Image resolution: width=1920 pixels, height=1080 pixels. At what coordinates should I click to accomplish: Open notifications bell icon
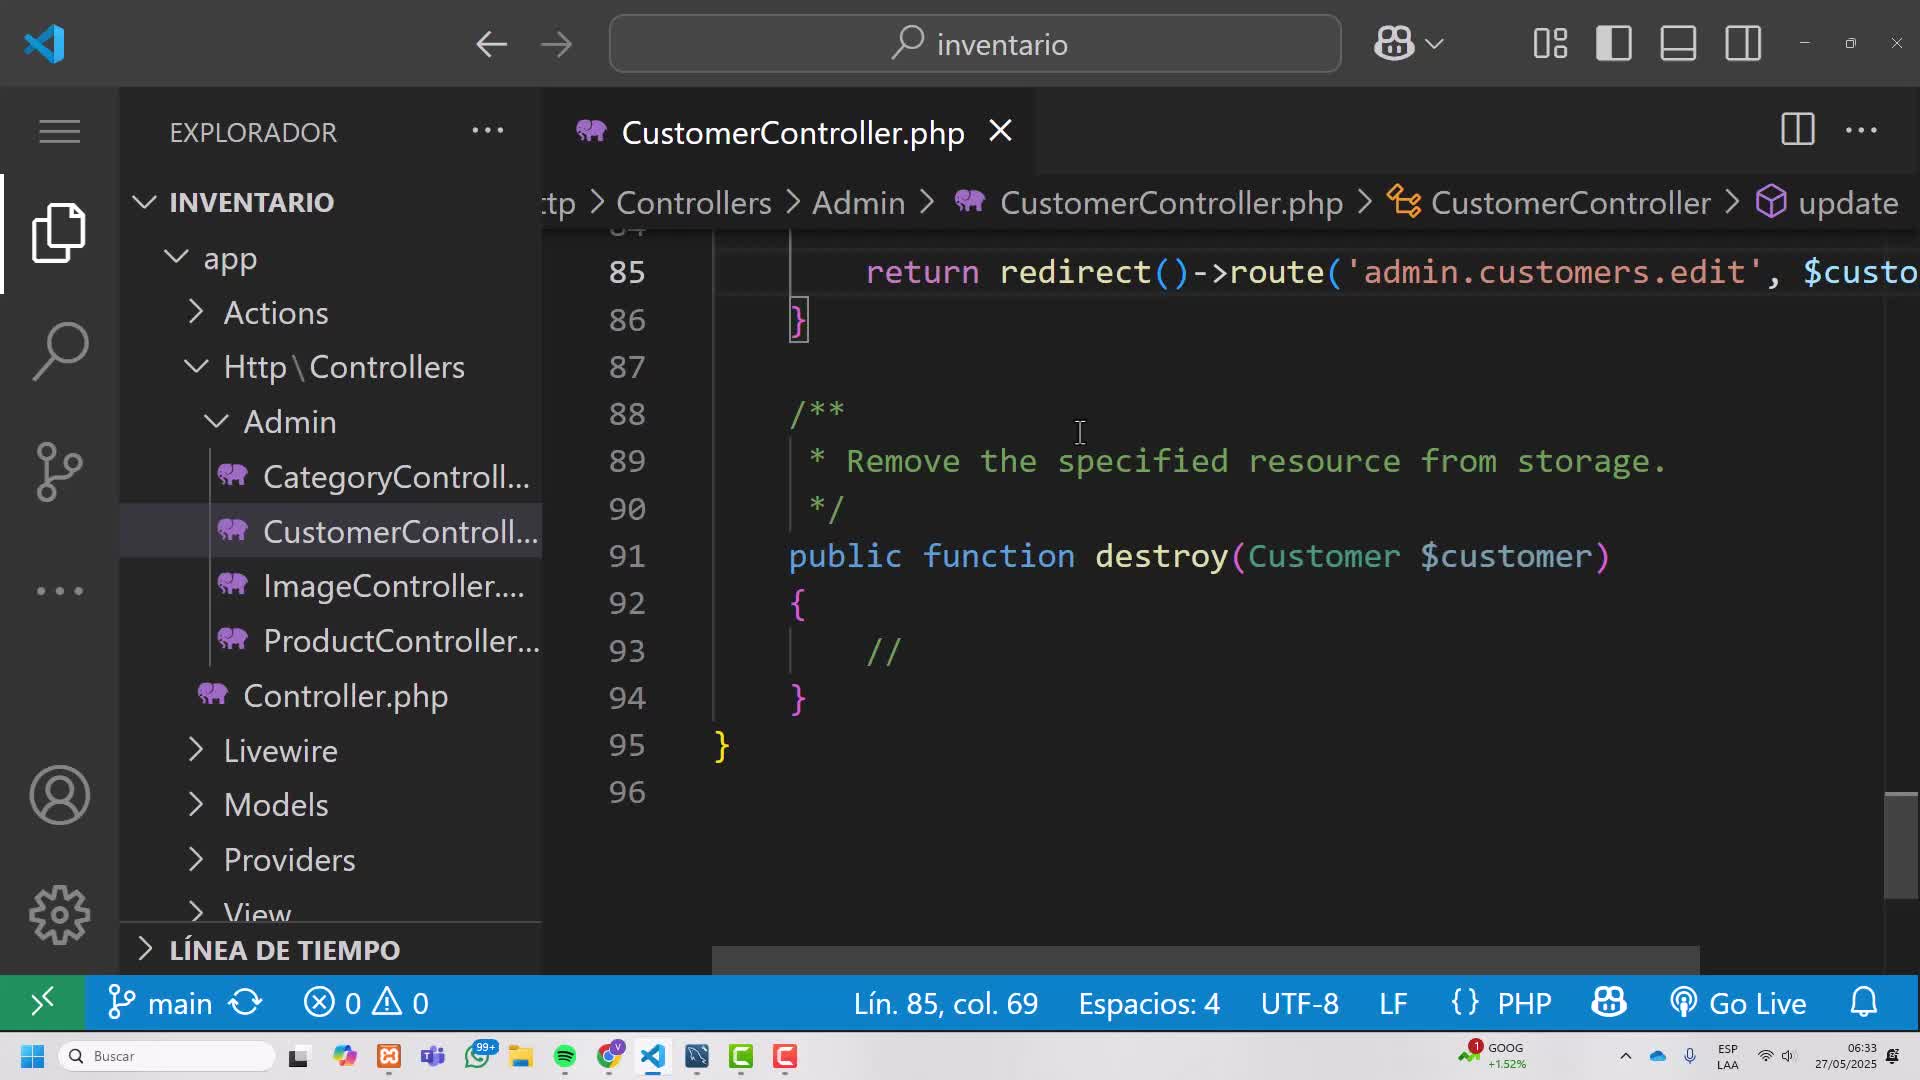[x=1864, y=1002]
